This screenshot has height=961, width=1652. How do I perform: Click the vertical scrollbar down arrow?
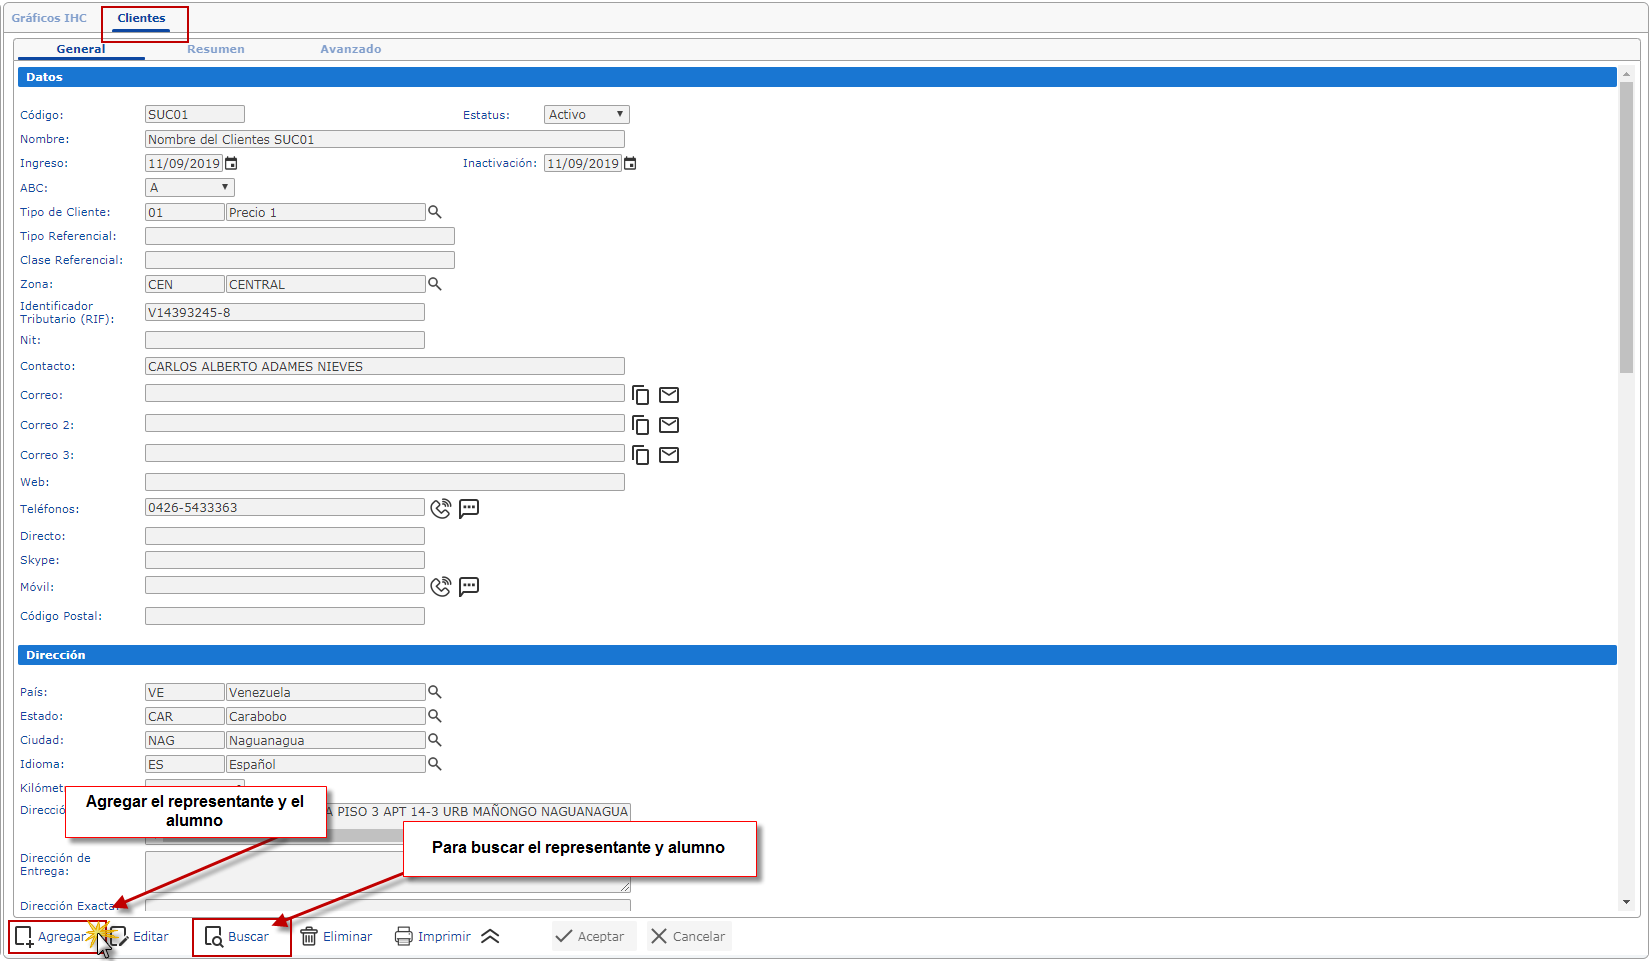[1626, 902]
